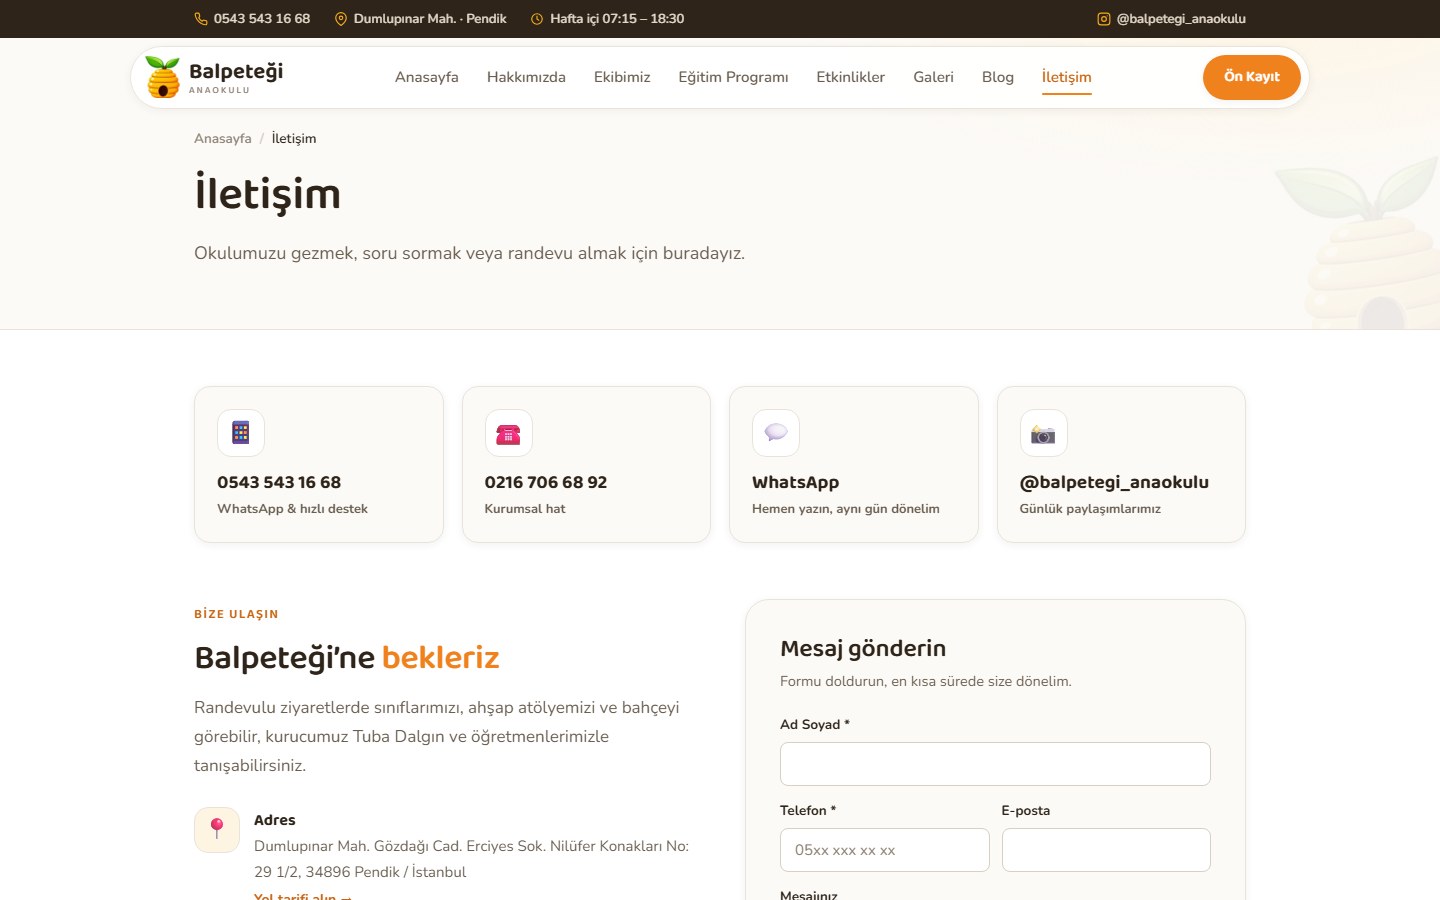Click the Balpeteği beehive logo

(x=162, y=77)
